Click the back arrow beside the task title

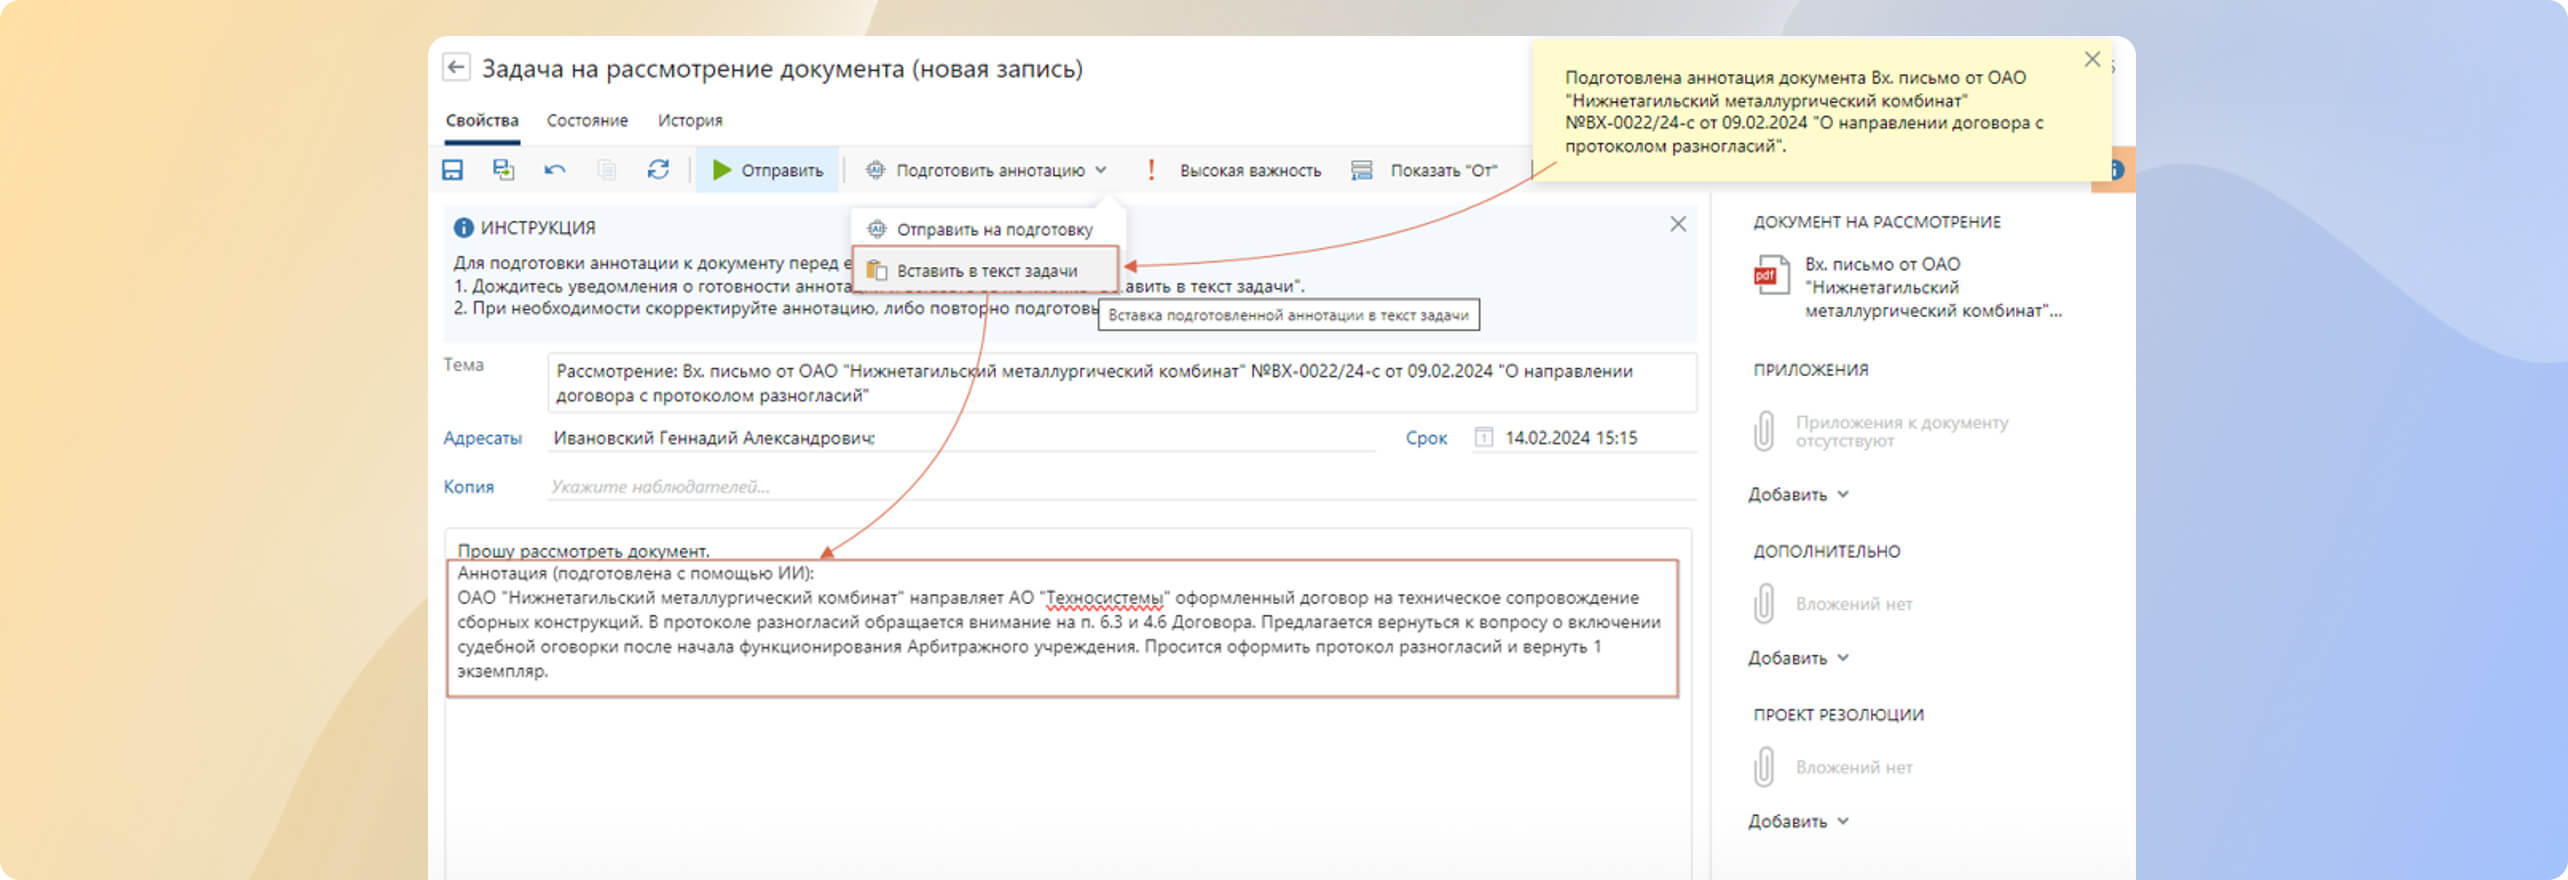[x=456, y=67]
